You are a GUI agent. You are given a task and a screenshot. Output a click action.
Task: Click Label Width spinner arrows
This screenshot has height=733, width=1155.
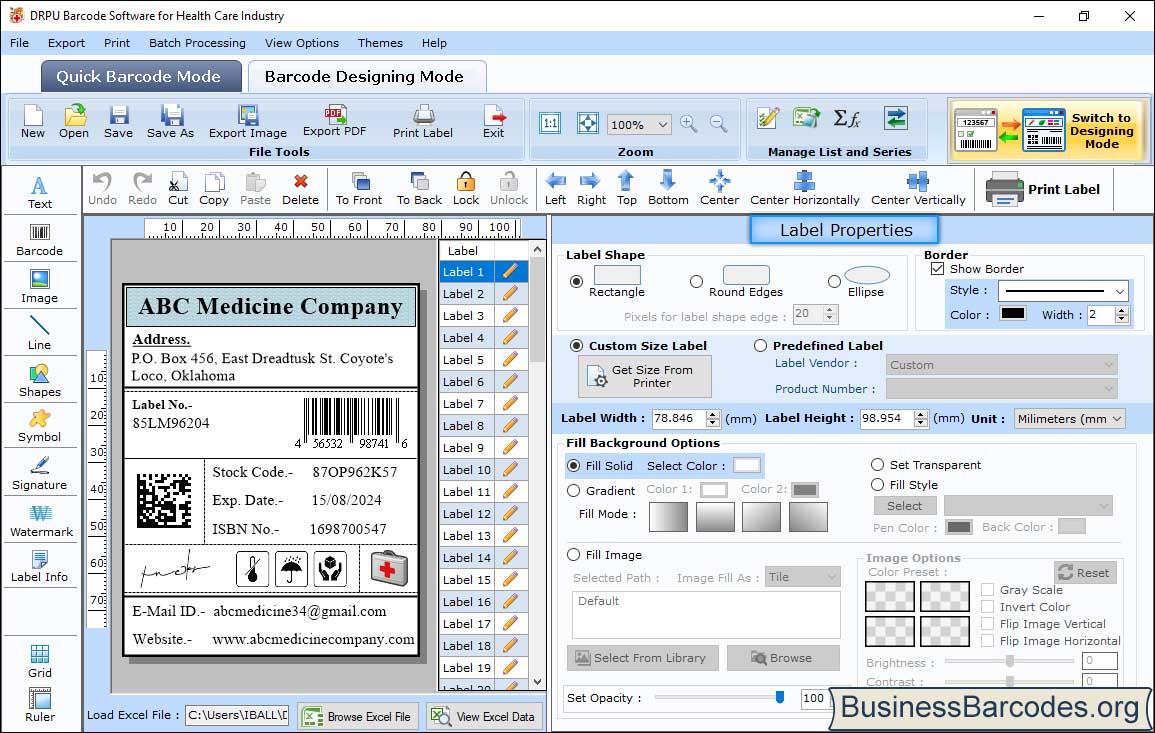(712, 418)
